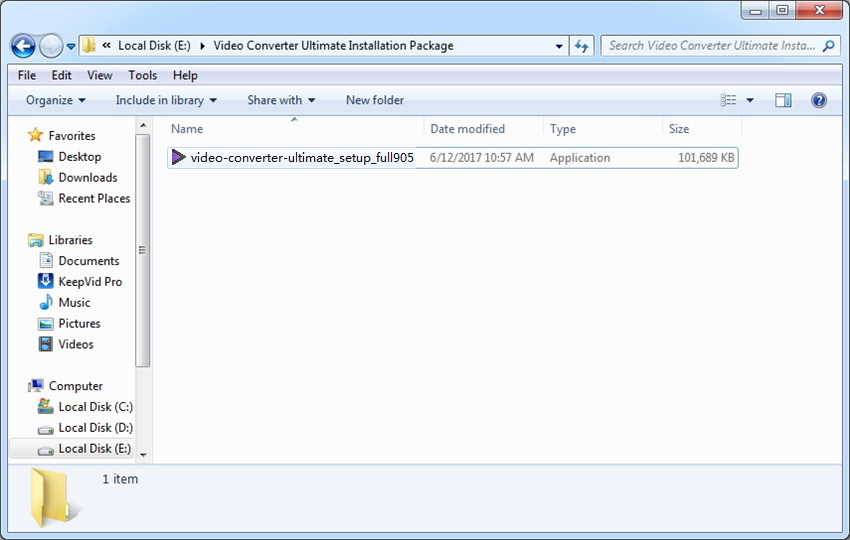Click the 101,689 KB size cell
Viewport: 850px width, 540px height.
(706, 158)
